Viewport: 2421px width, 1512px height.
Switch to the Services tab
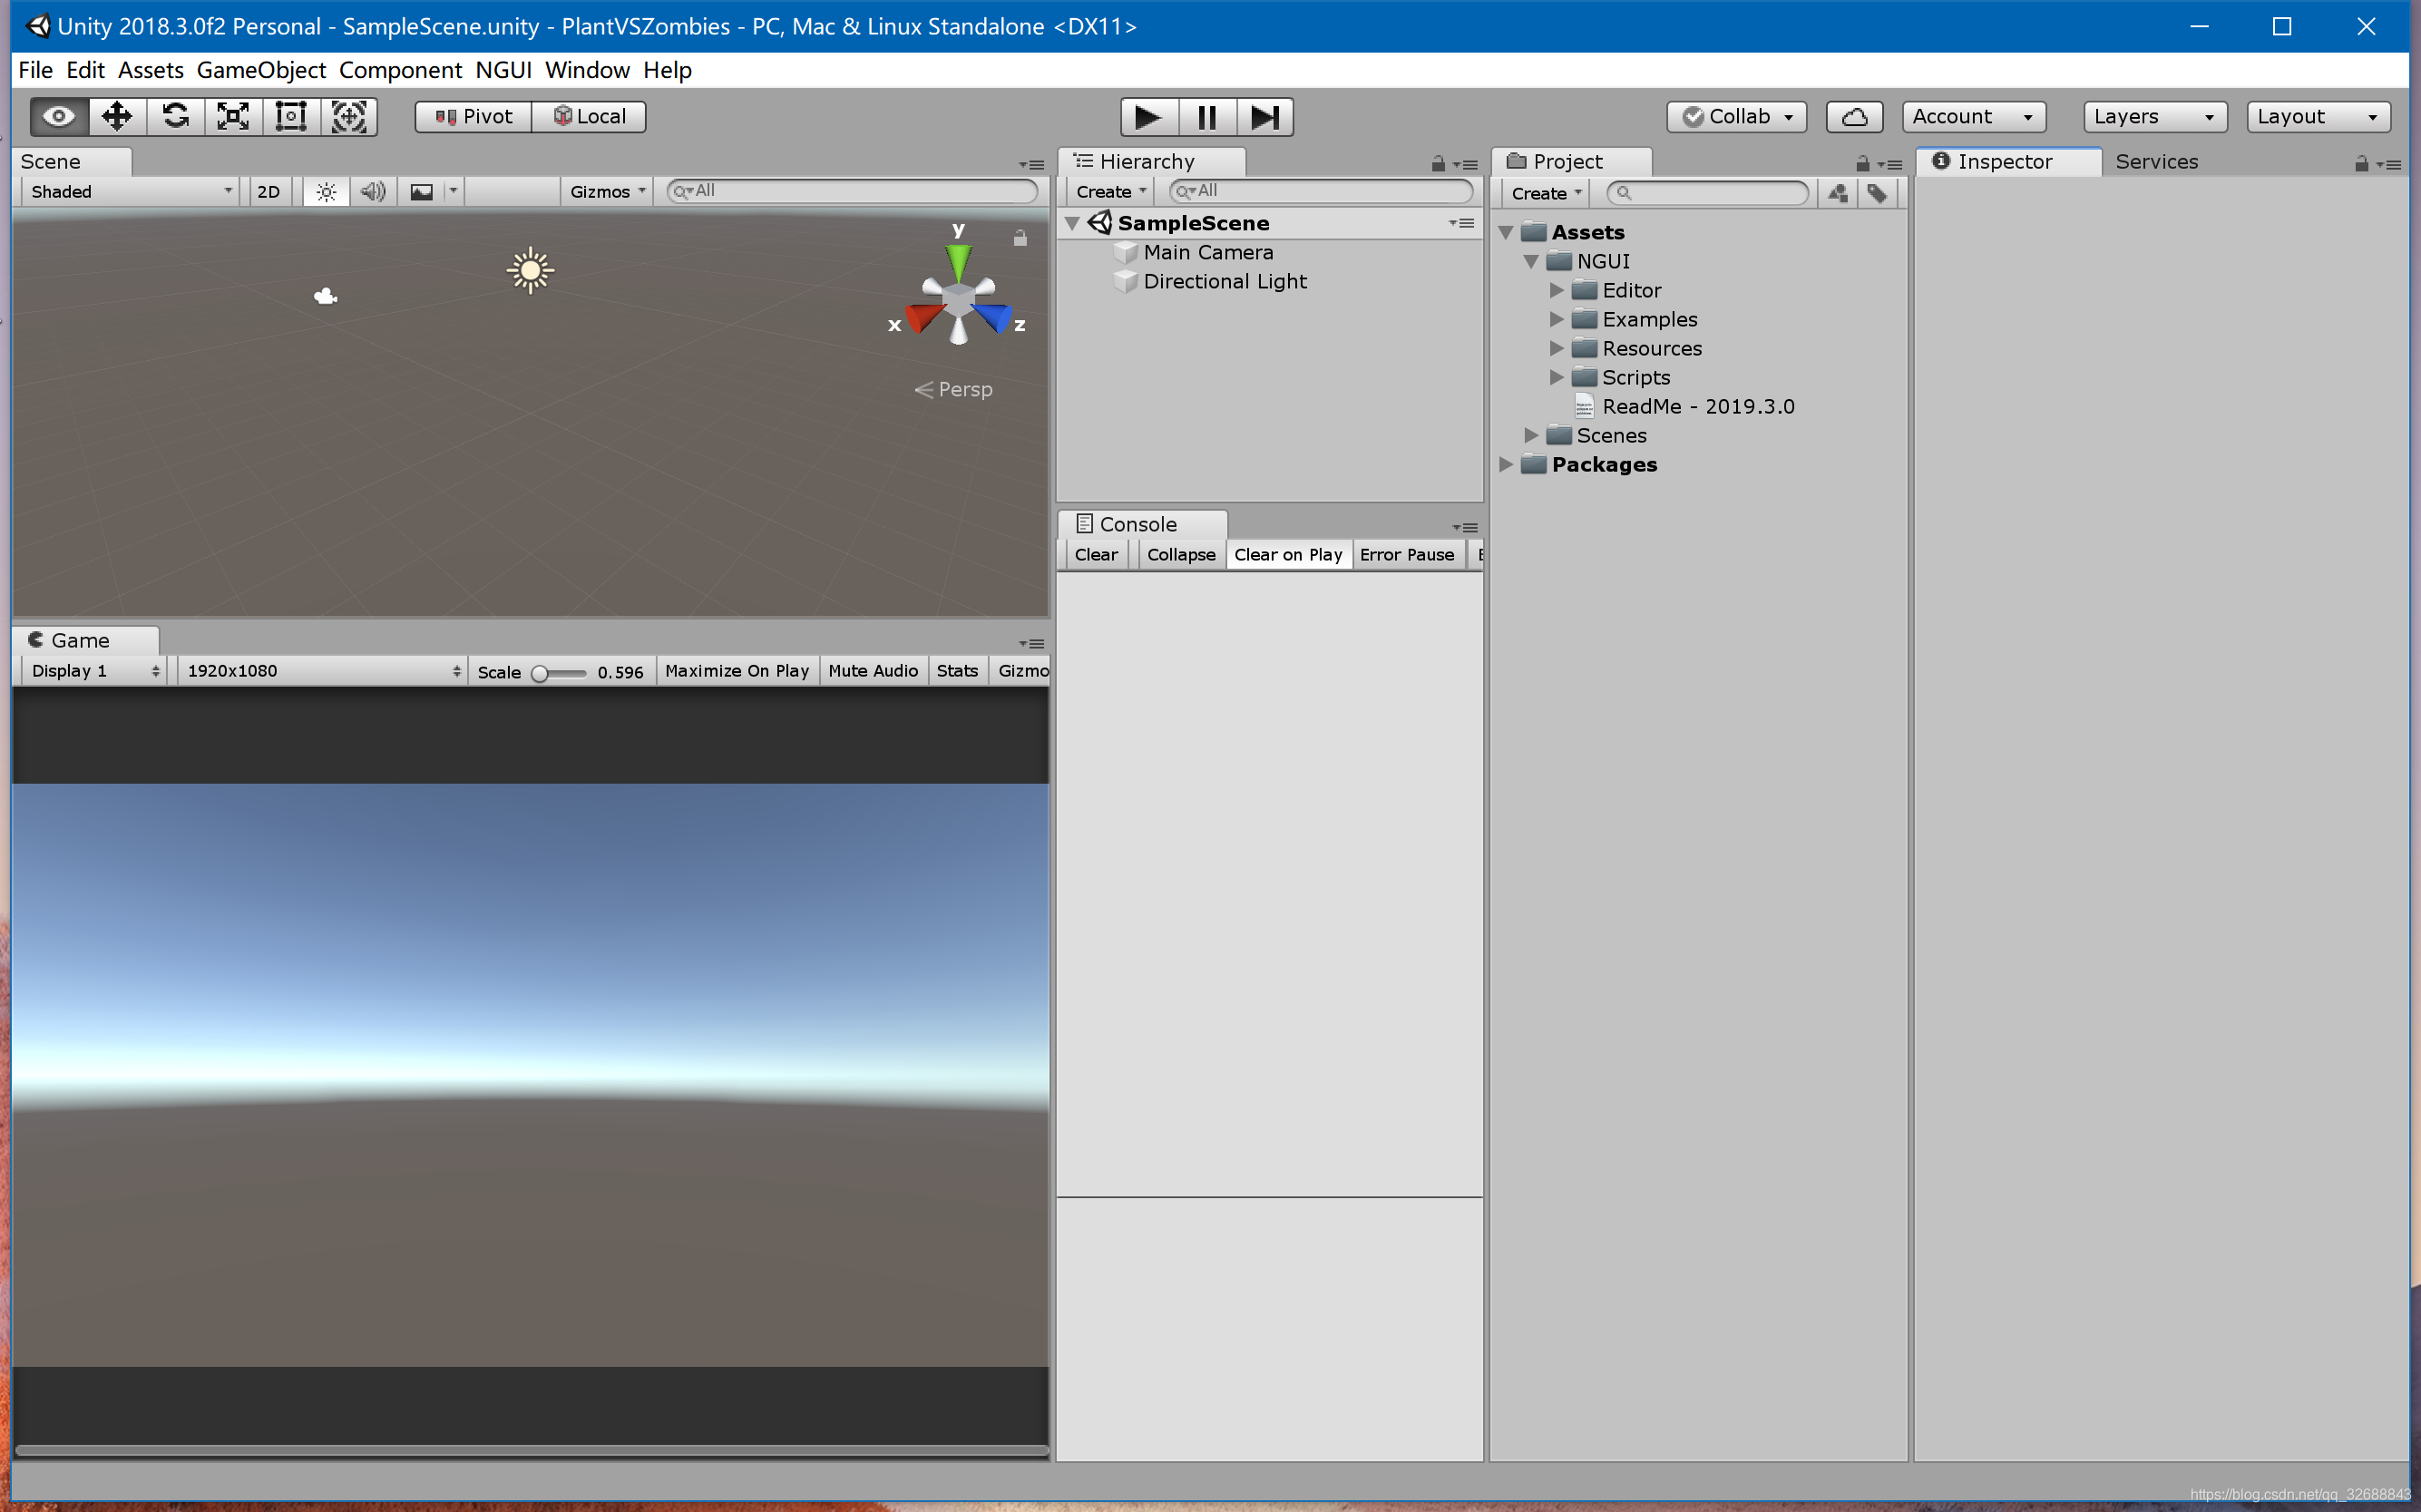2156,162
